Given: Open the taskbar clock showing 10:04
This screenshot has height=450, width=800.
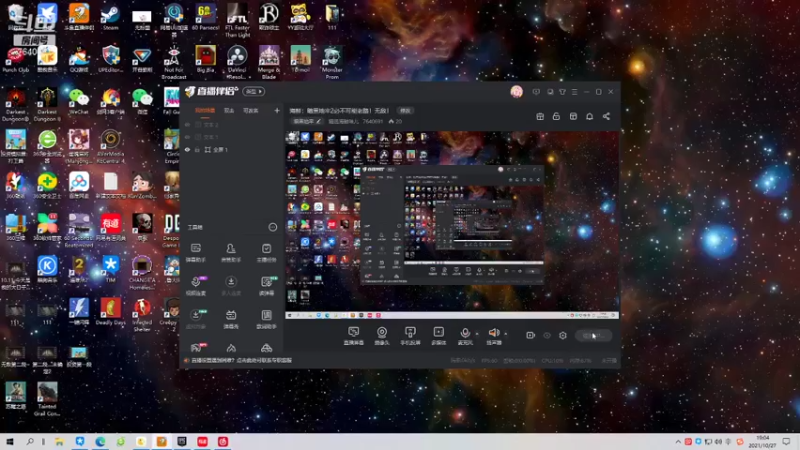Looking at the screenshot, I should pyautogui.click(x=762, y=441).
